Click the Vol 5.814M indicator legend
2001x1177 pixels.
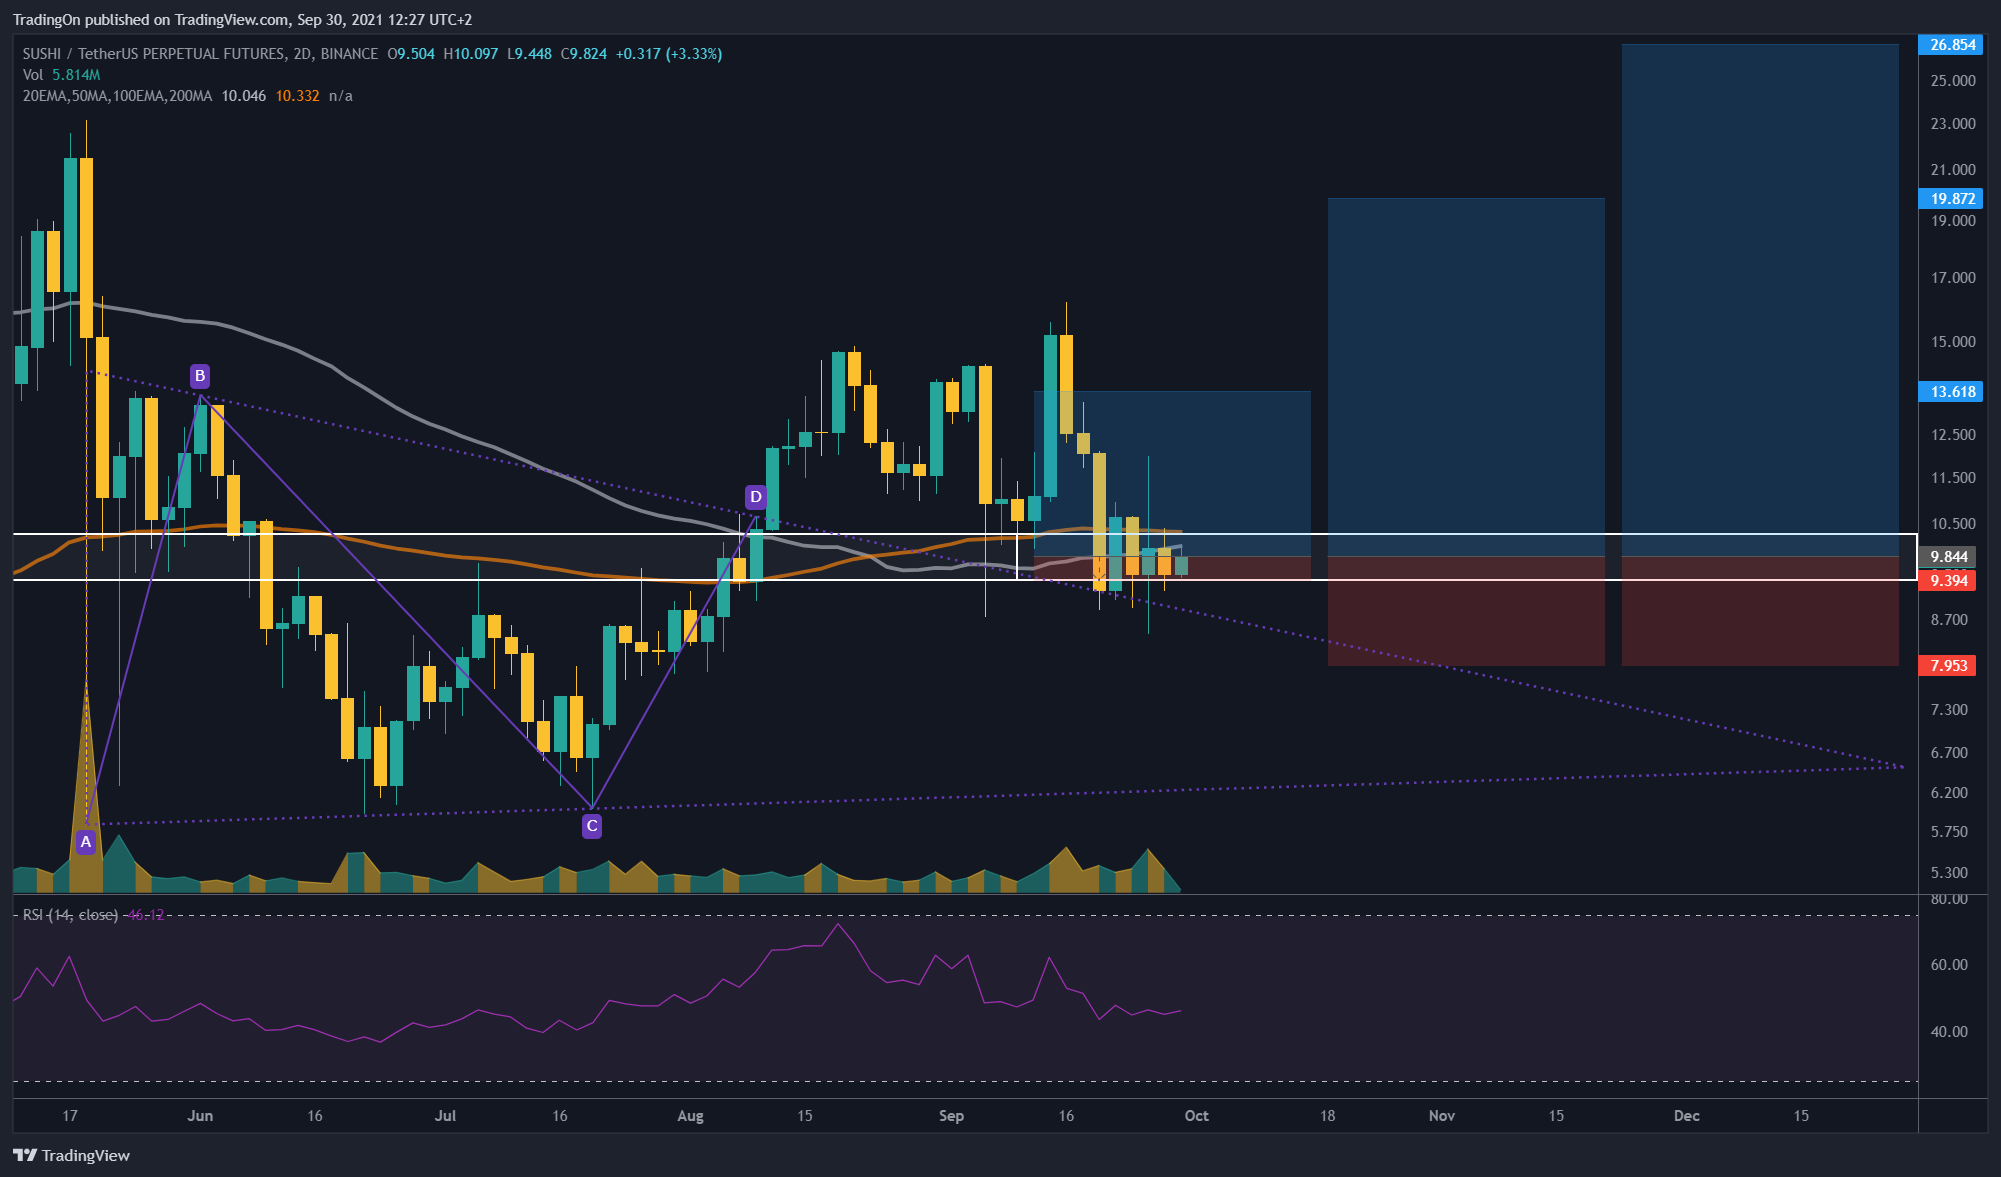click(61, 75)
